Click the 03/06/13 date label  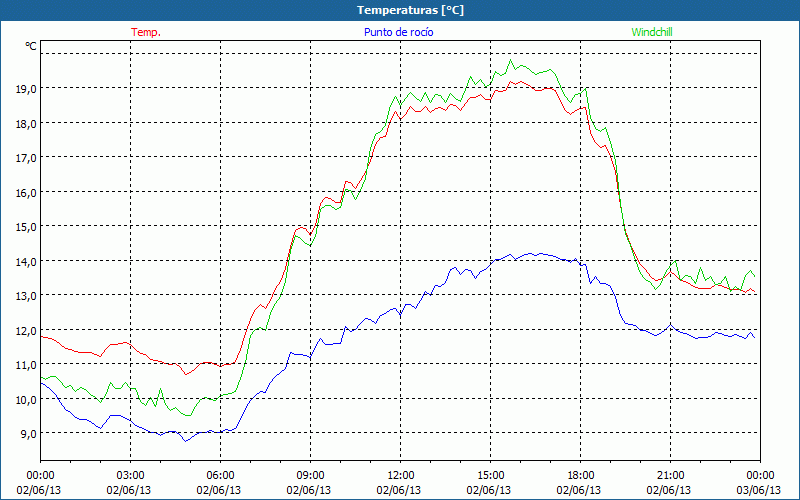pos(760,490)
